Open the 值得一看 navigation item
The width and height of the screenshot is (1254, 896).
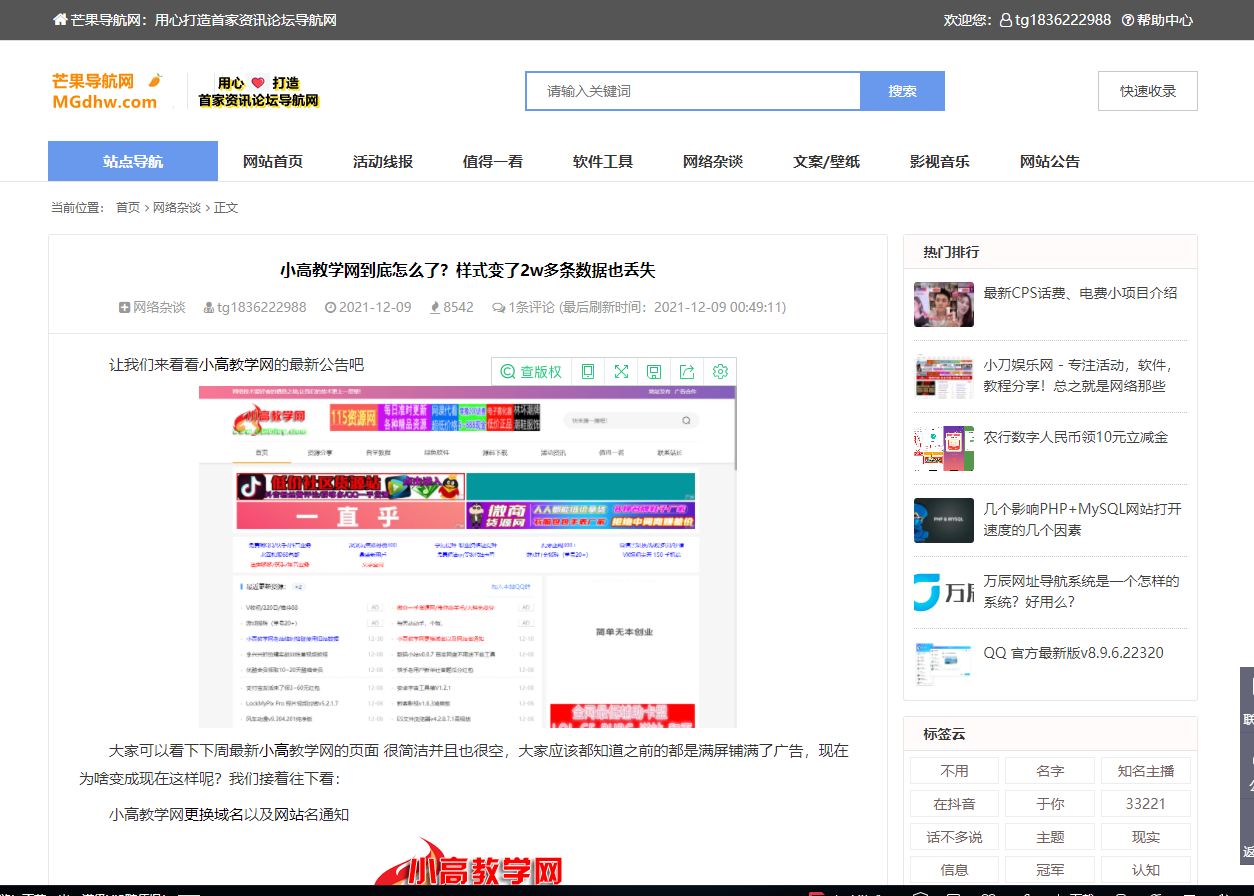[493, 161]
